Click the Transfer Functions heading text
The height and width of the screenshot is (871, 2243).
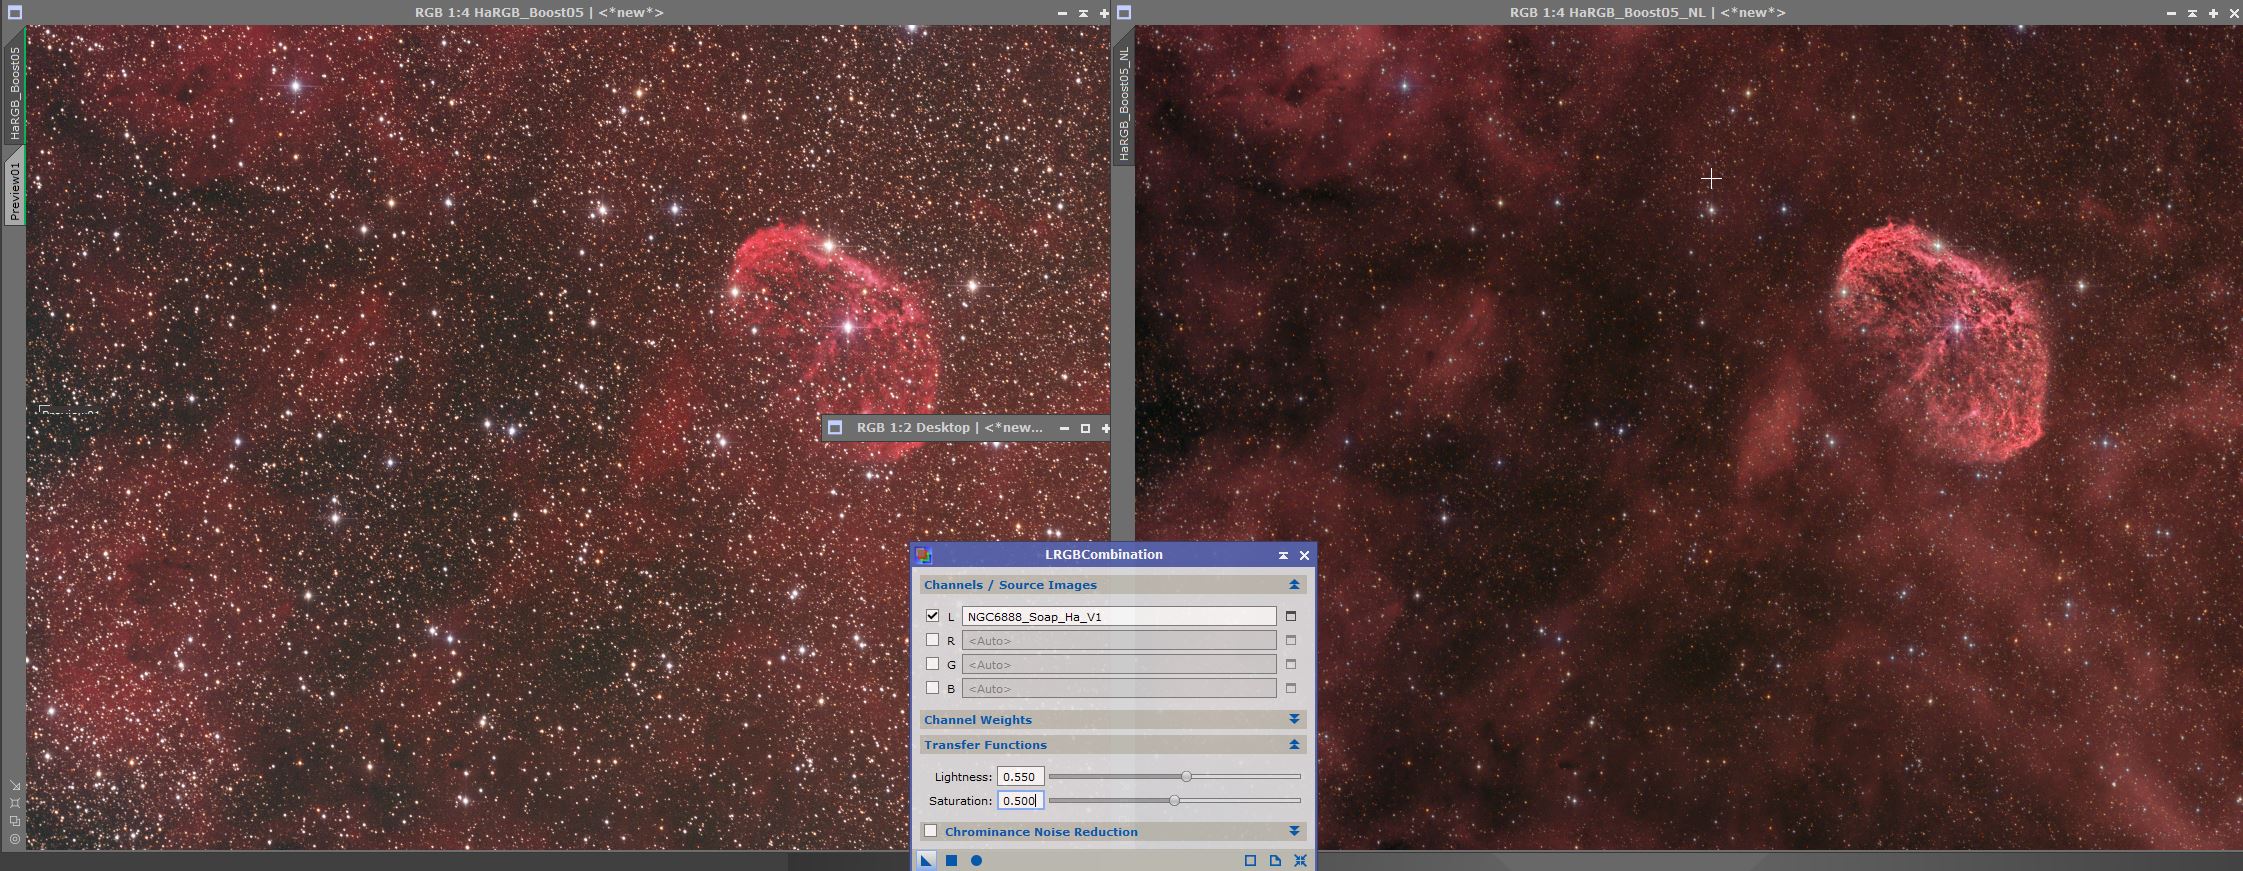985,745
